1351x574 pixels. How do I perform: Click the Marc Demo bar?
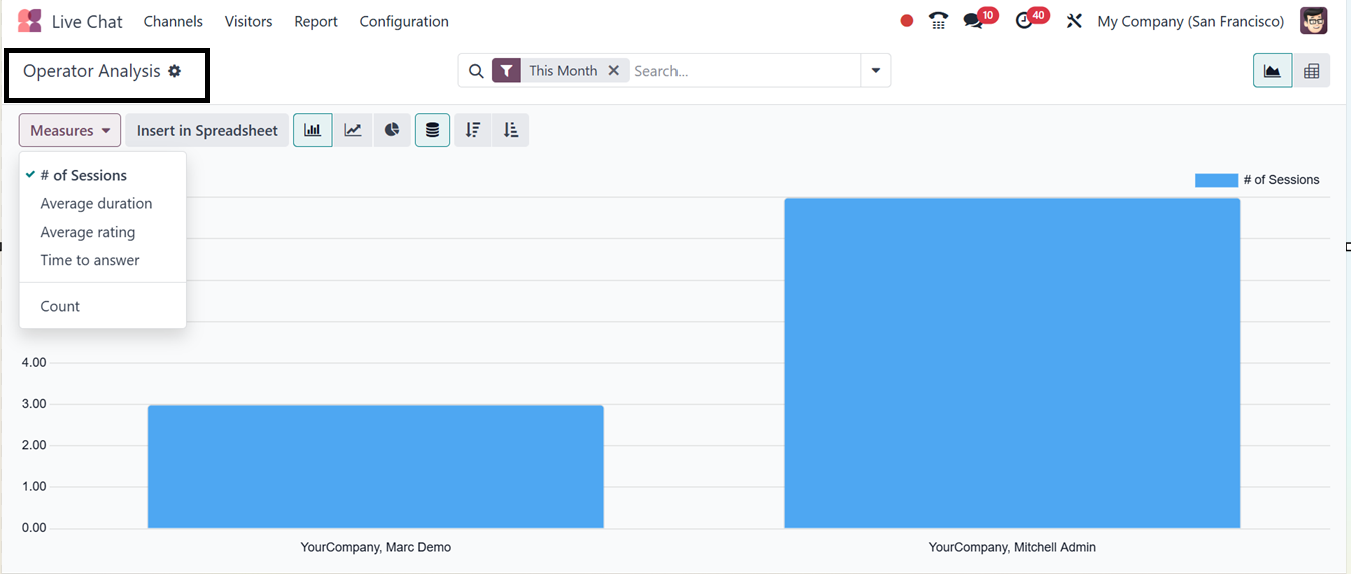pos(376,466)
